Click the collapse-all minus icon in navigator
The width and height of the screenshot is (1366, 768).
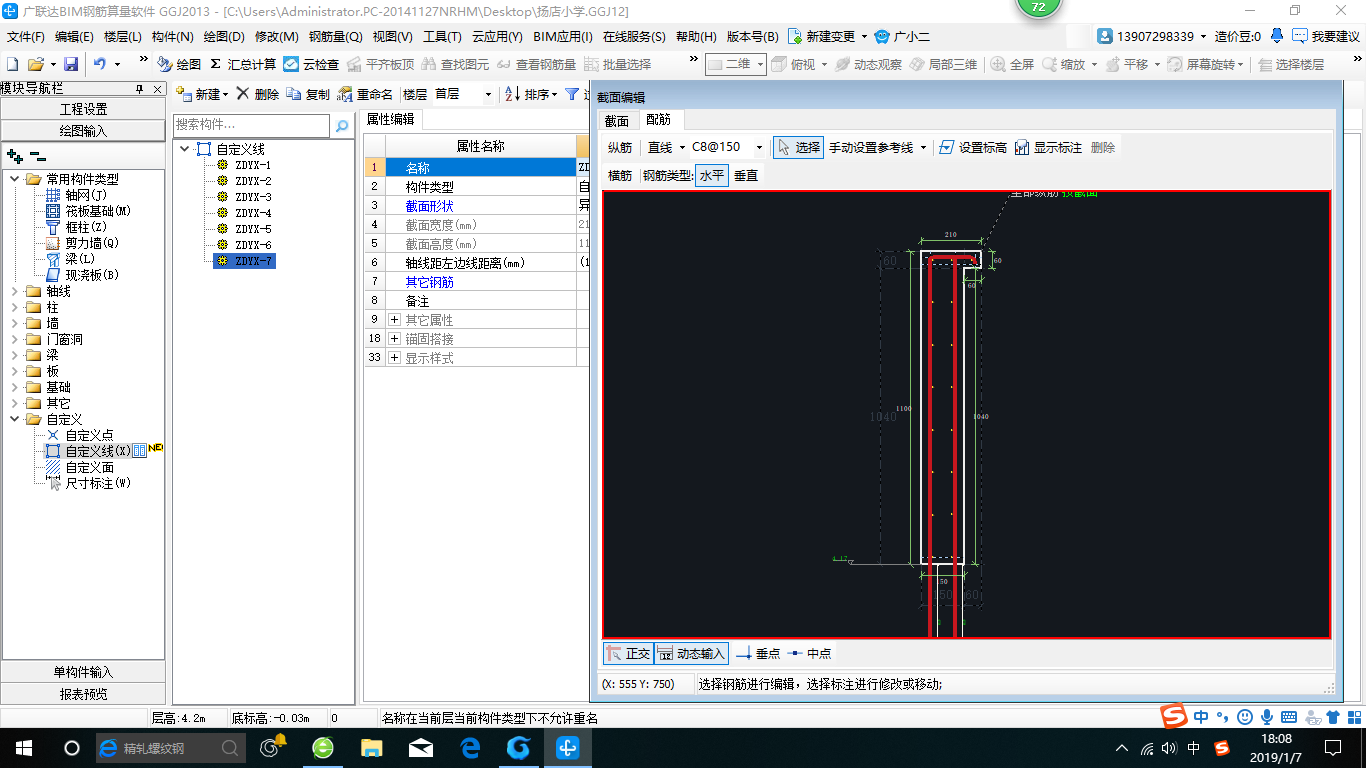point(37,156)
